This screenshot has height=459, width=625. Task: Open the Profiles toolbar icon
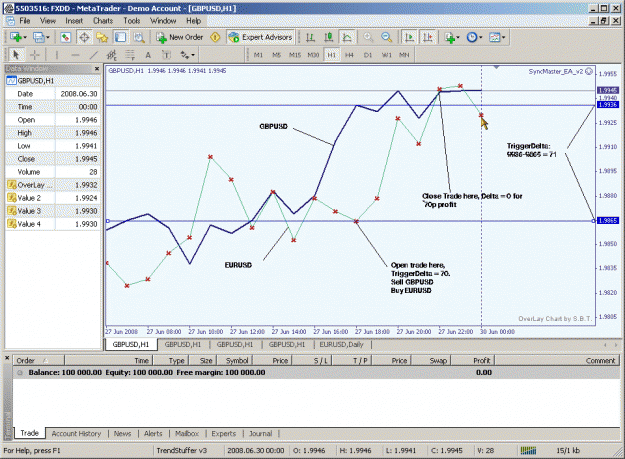coord(38,37)
